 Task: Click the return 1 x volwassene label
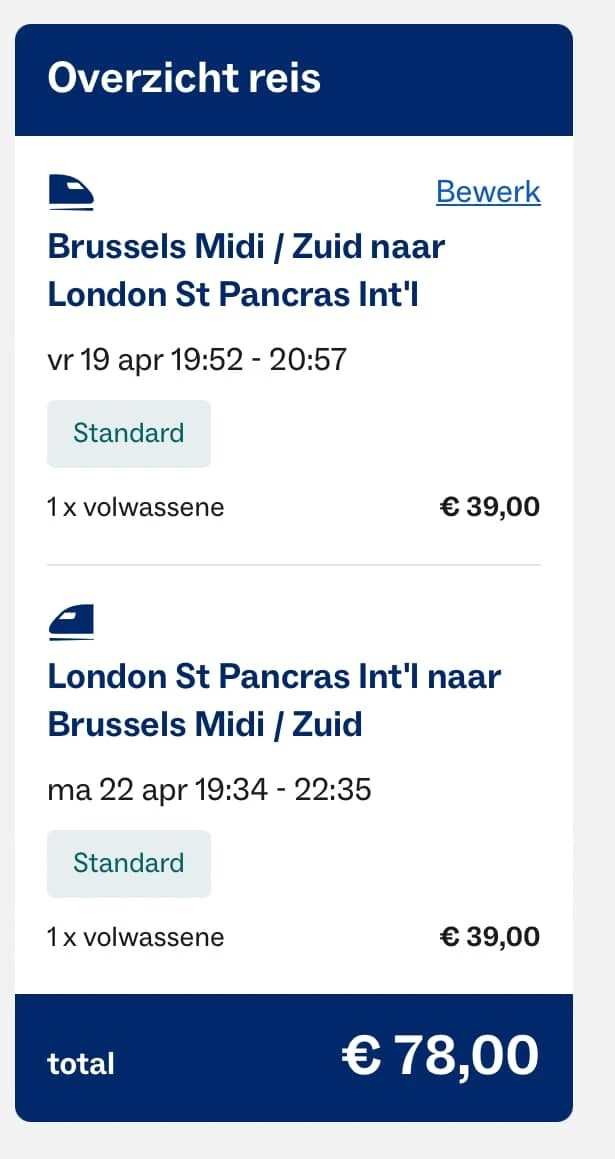click(136, 937)
